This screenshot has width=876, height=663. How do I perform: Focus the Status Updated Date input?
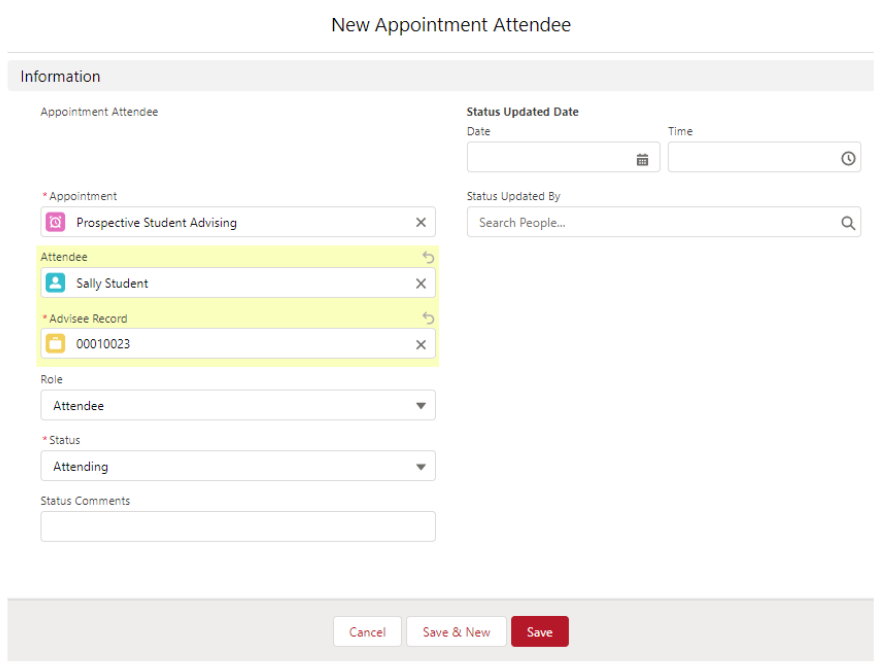[563, 157]
